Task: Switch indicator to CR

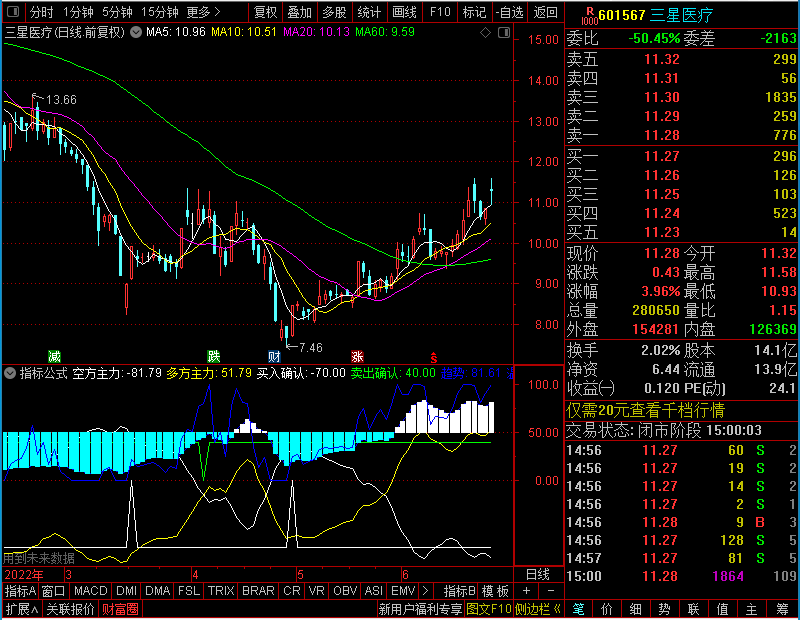Action: [x=292, y=591]
